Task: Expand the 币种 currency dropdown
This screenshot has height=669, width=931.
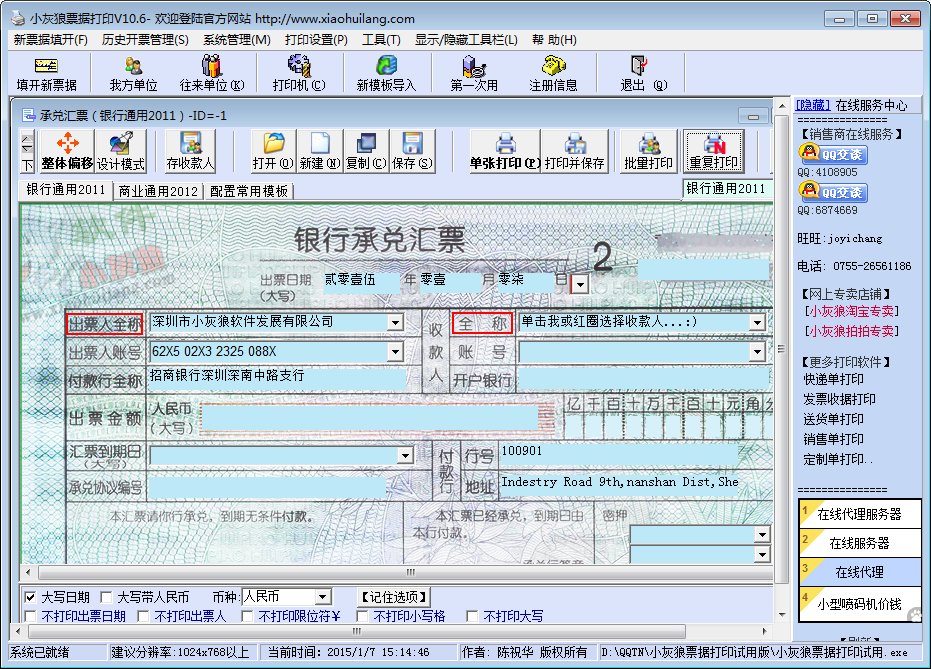Action: (x=321, y=597)
